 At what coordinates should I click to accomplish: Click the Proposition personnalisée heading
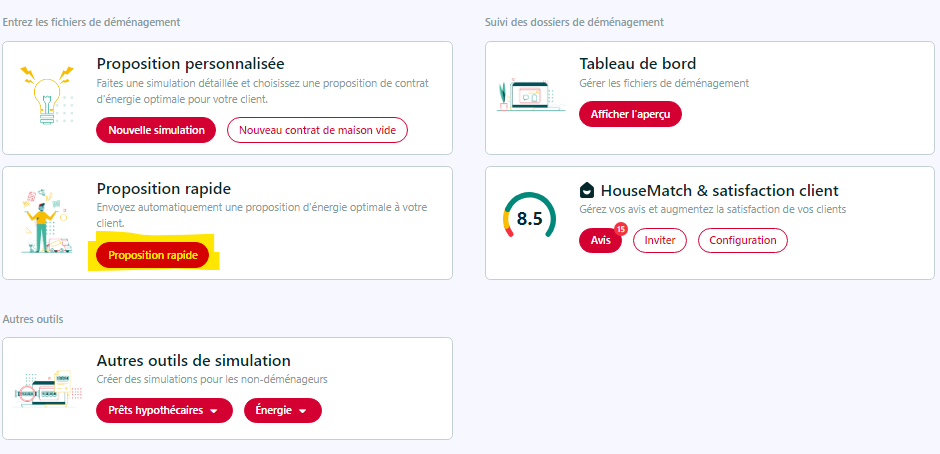tap(191, 64)
